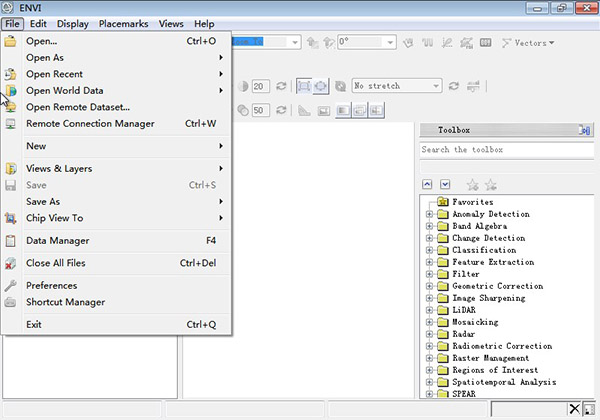Screen dimensions: 600x420
Task: Open the Vectors dropdown
Action: (x=528, y=43)
